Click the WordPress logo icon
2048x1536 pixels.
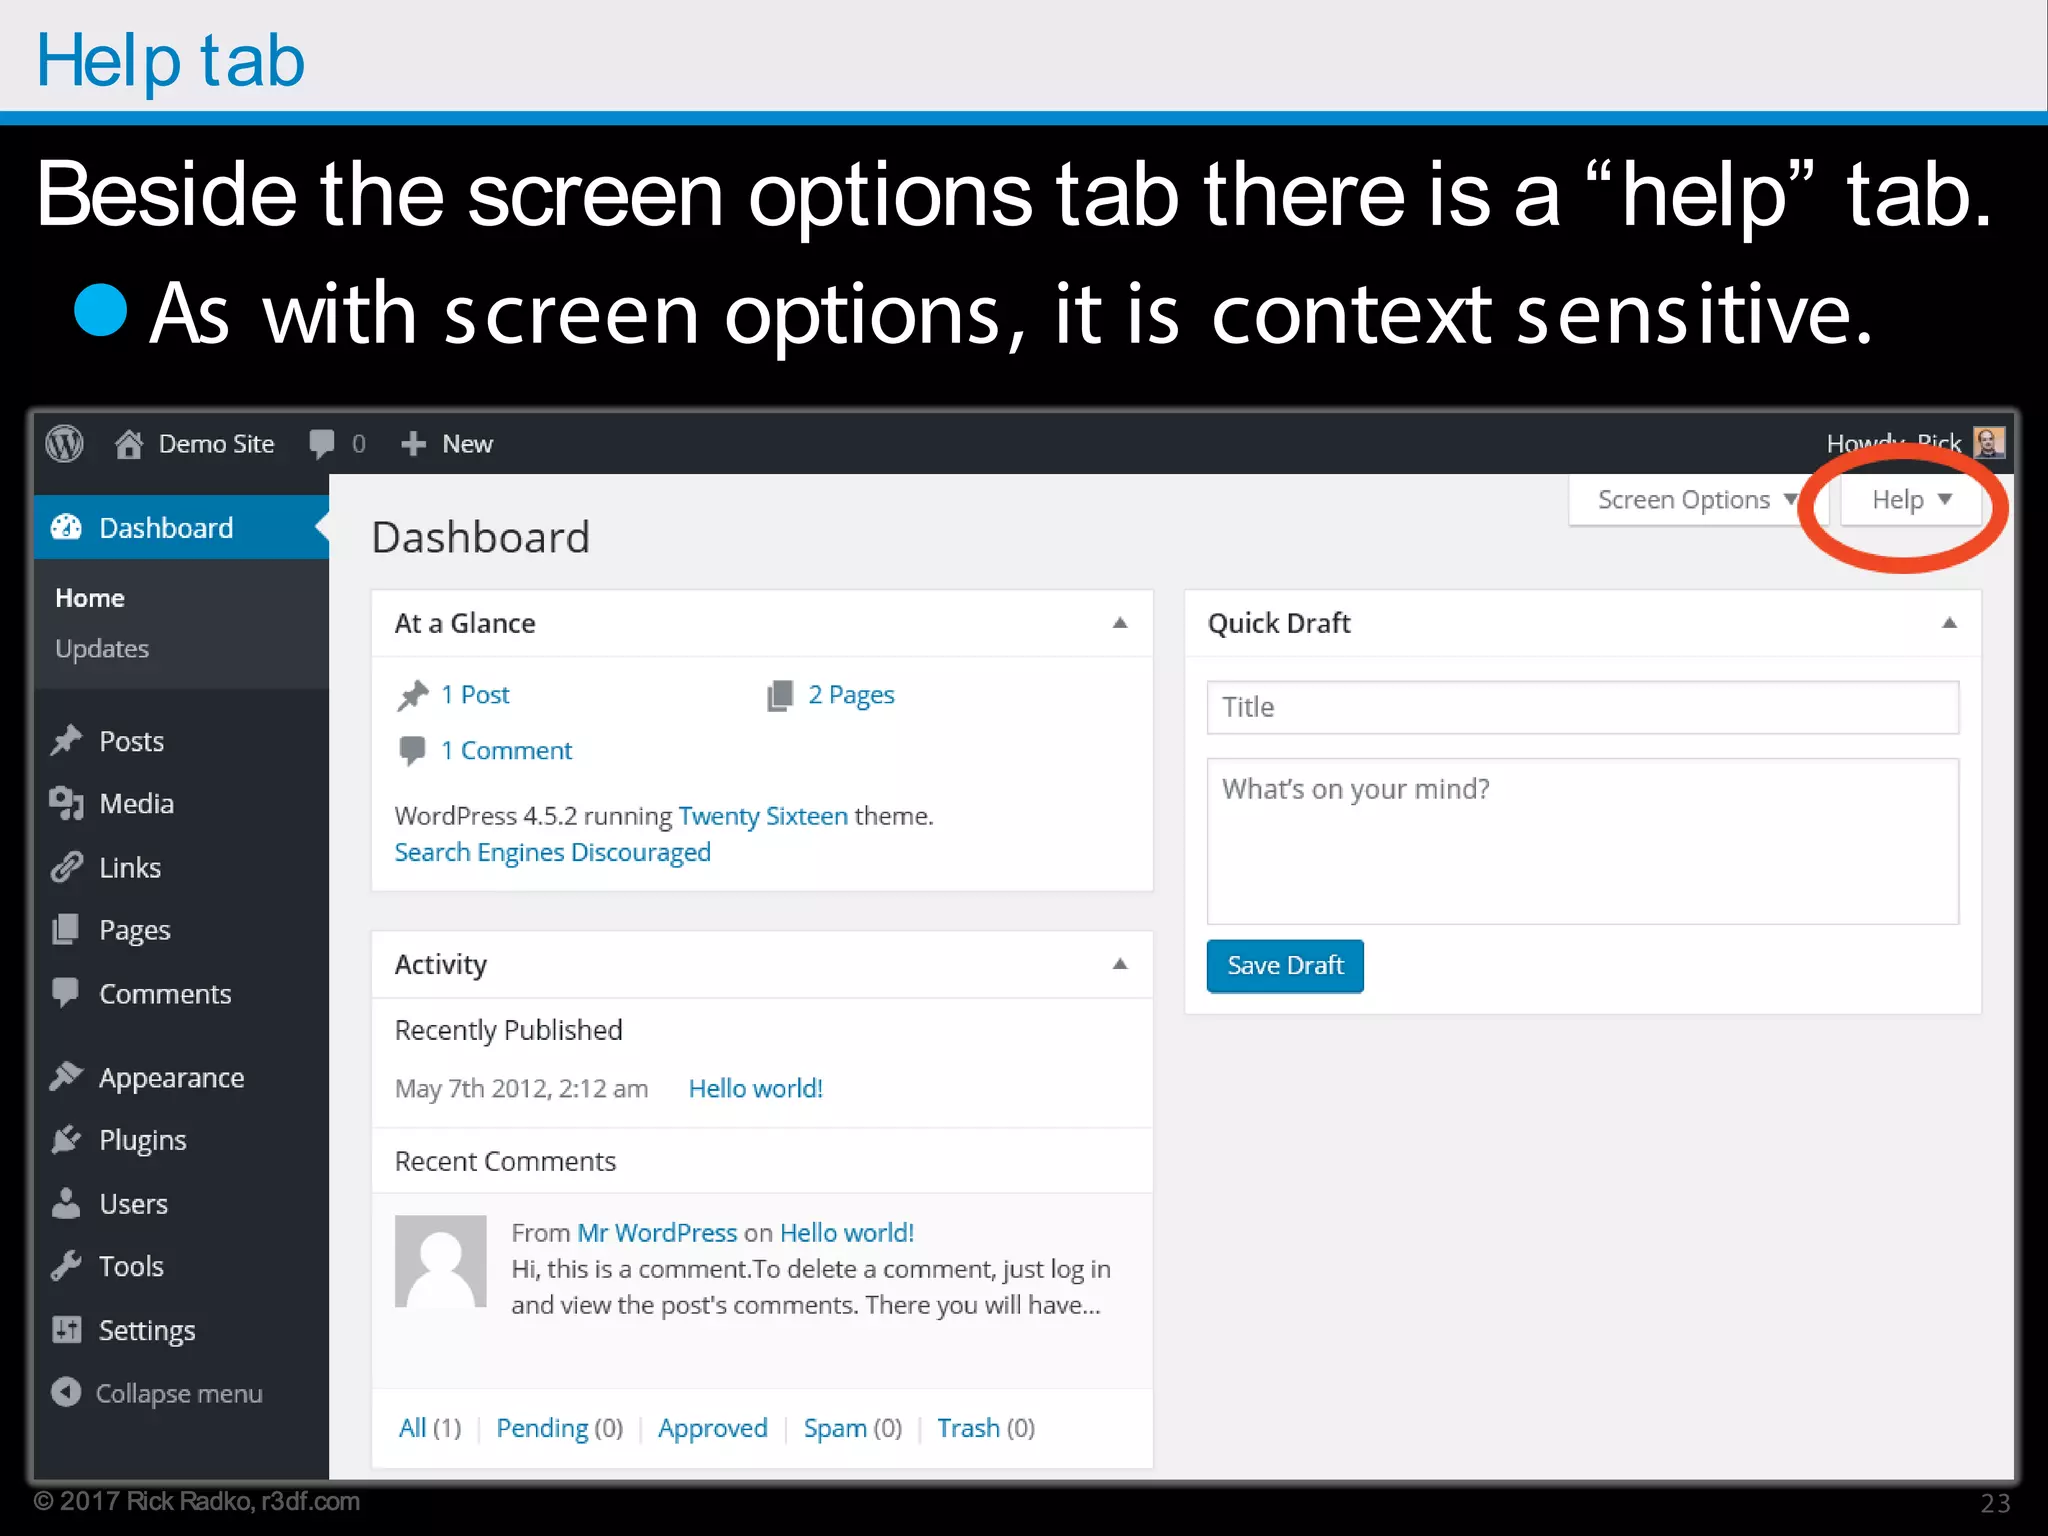[65, 443]
